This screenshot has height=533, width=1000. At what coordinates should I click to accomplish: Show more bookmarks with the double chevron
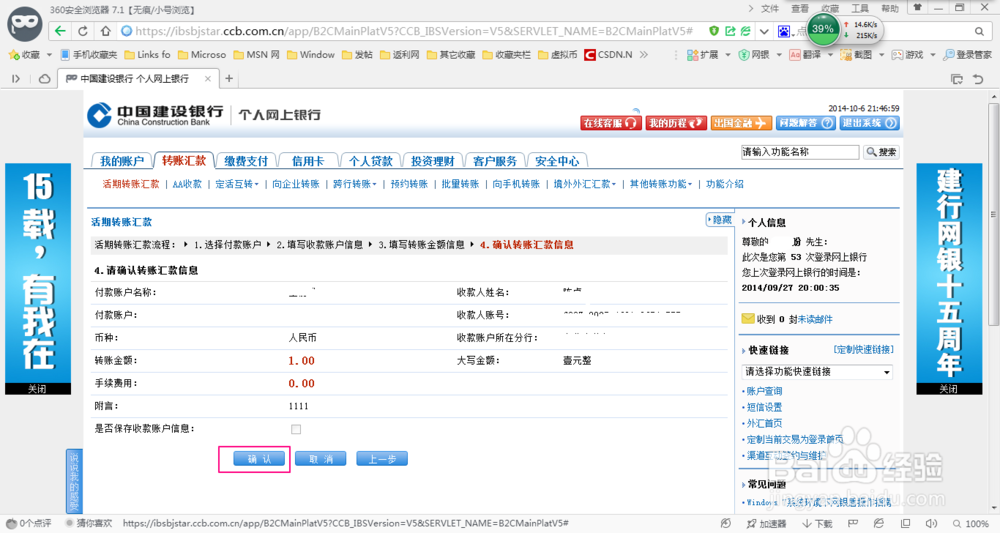pyautogui.click(x=643, y=55)
